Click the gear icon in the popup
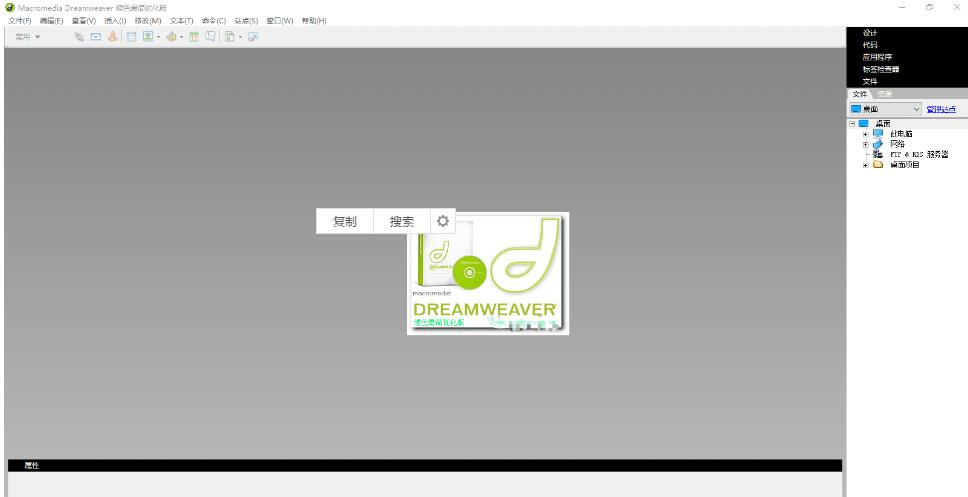968x497 pixels. coord(443,221)
